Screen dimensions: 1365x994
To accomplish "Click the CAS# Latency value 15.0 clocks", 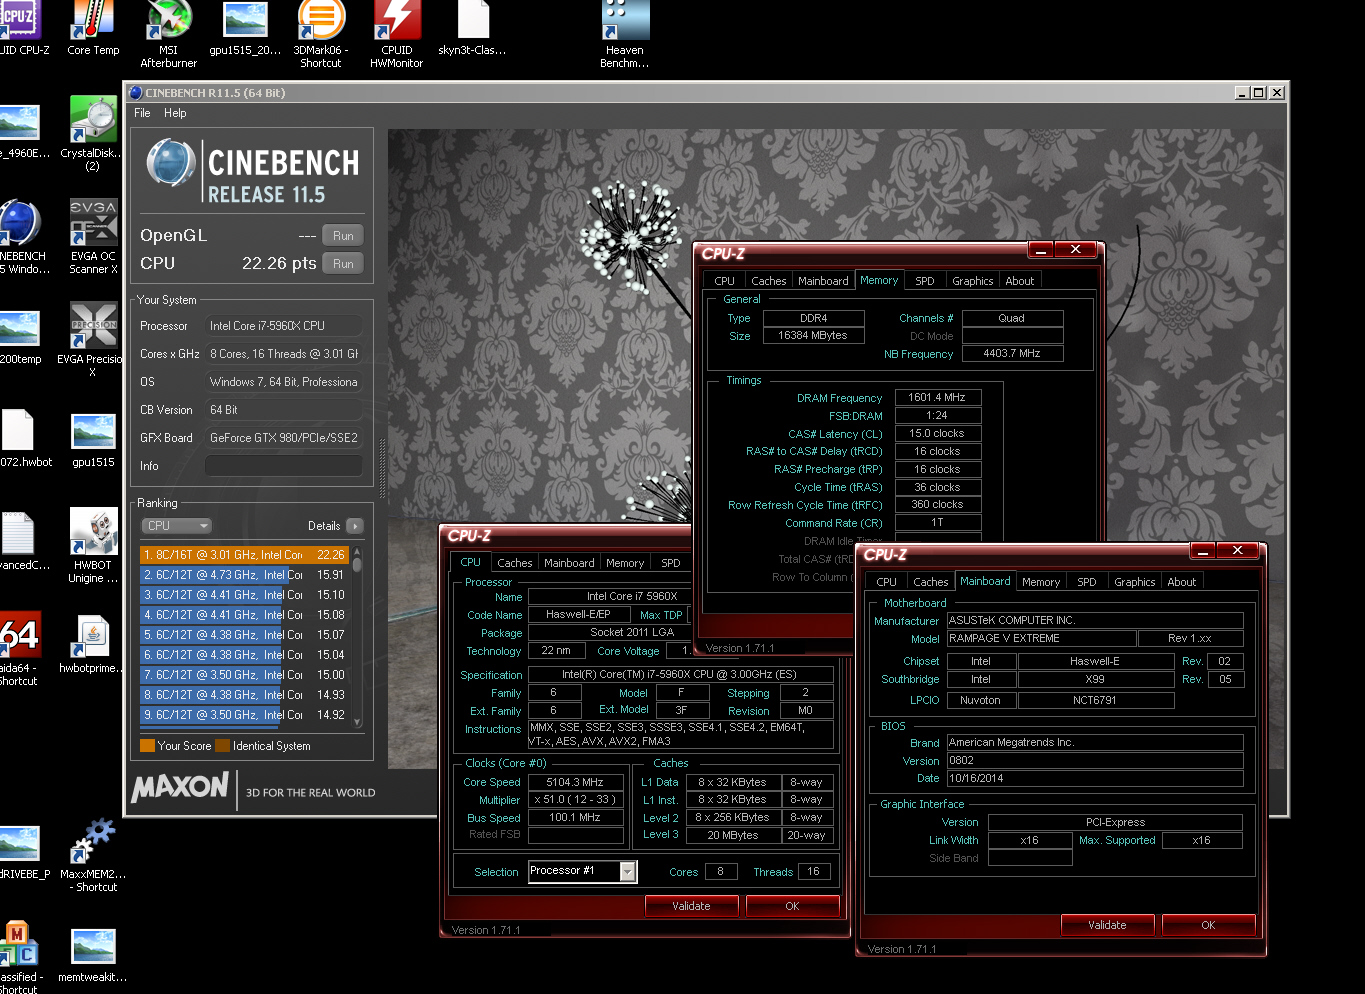I will [x=937, y=433].
